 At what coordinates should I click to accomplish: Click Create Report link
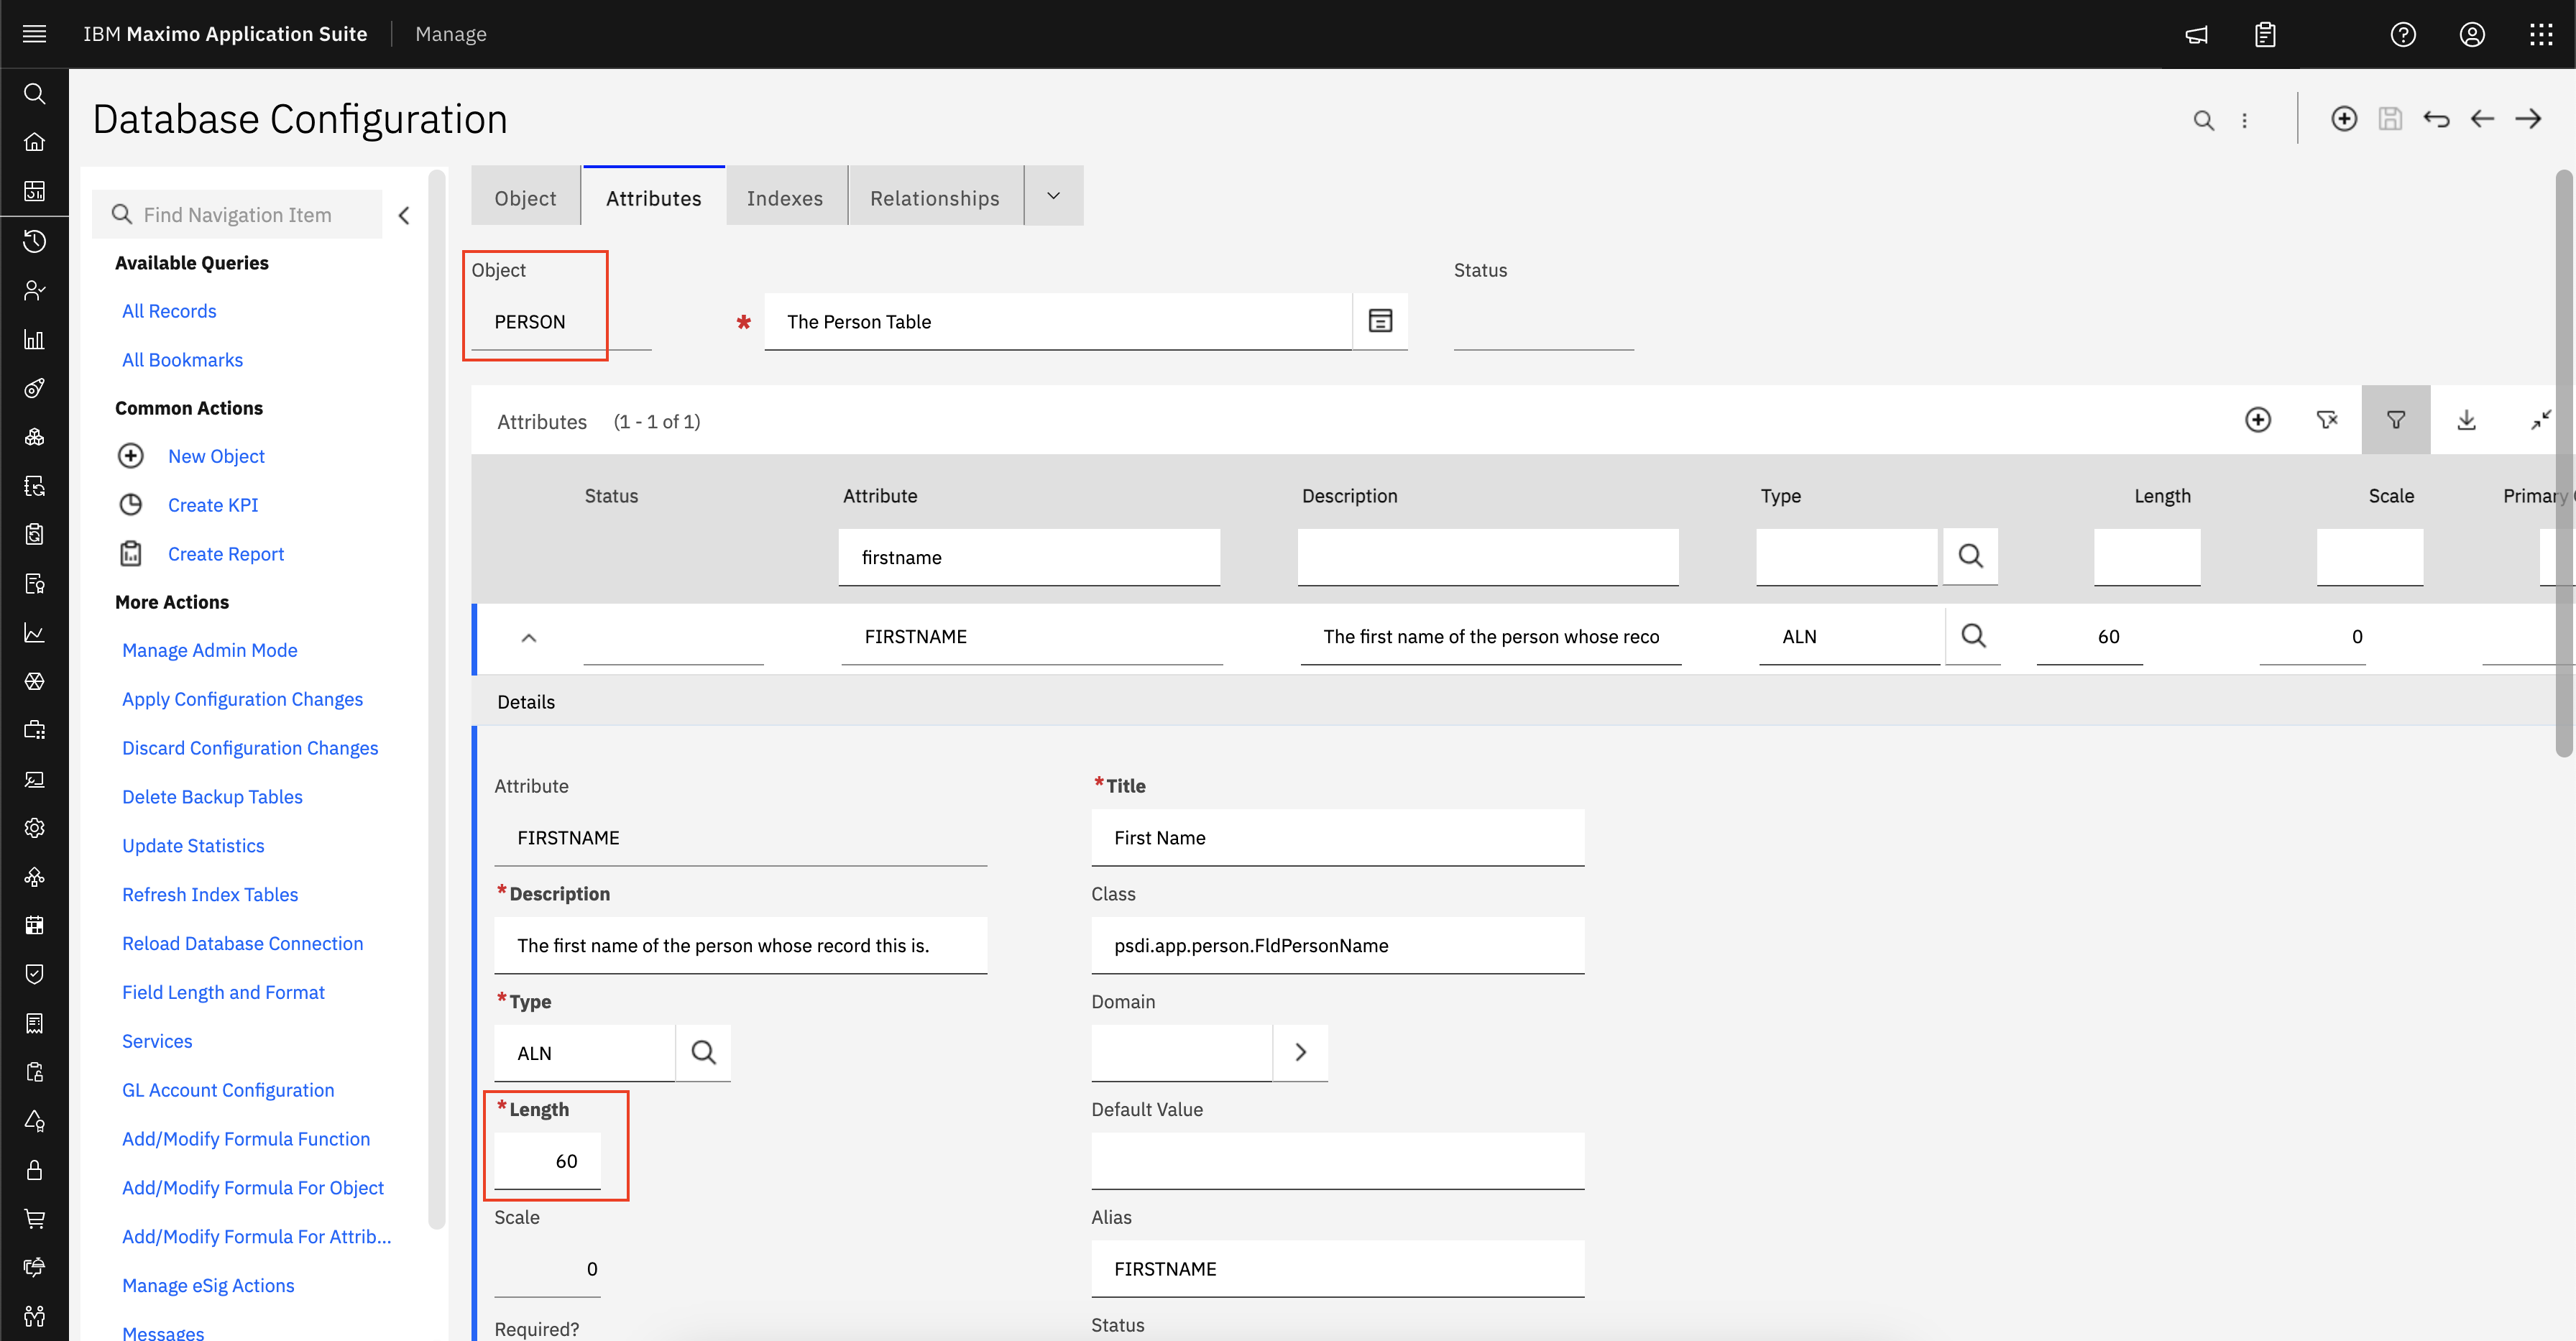click(226, 554)
